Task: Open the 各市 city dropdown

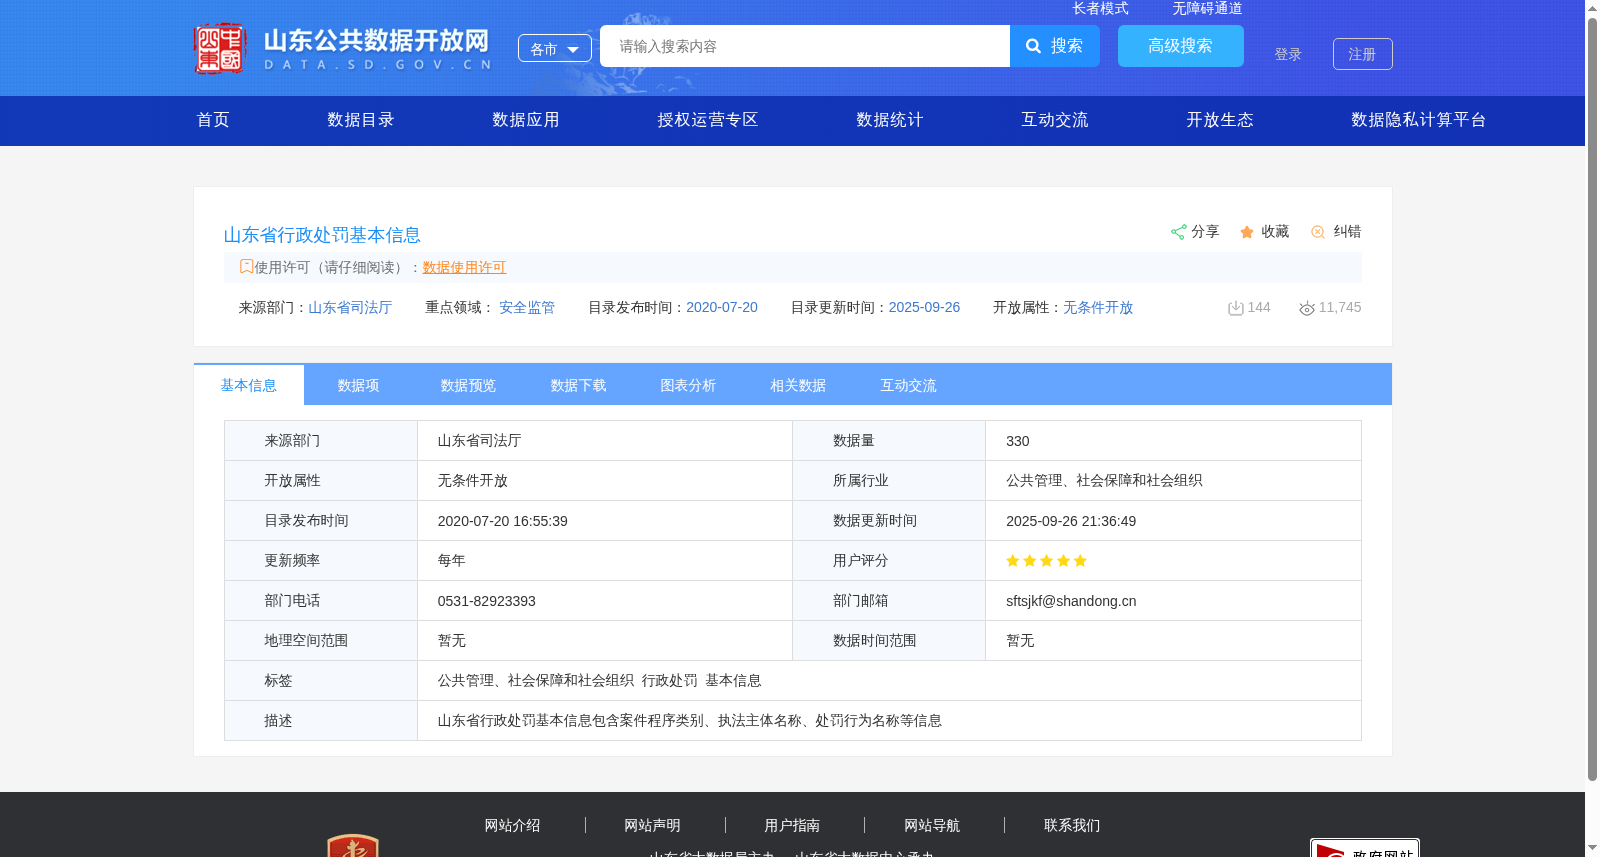Action: [555, 48]
